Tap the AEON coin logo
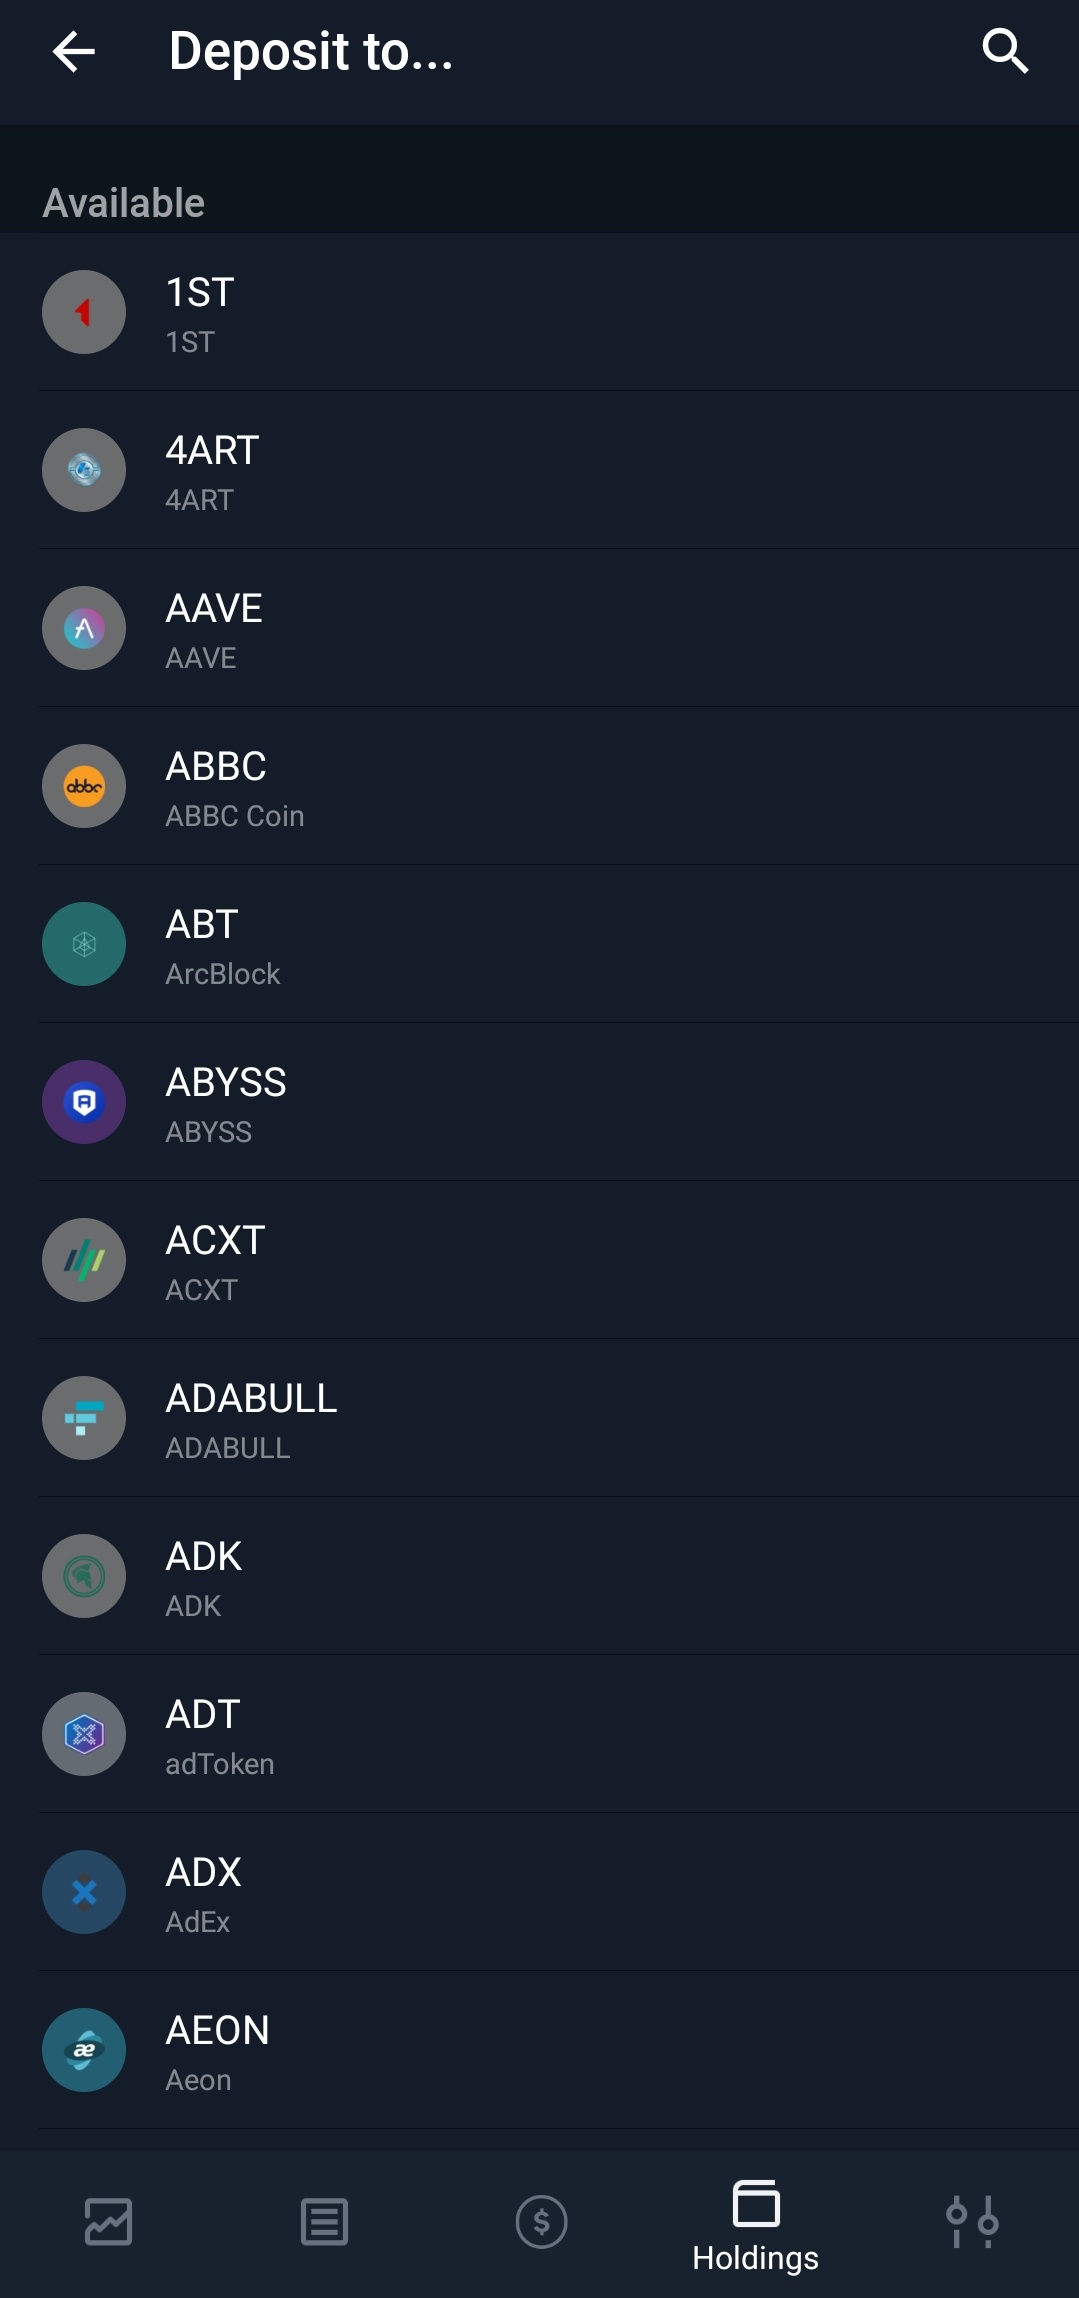This screenshot has height=2298, width=1079. pyautogui.click(x=84, y=2050)
